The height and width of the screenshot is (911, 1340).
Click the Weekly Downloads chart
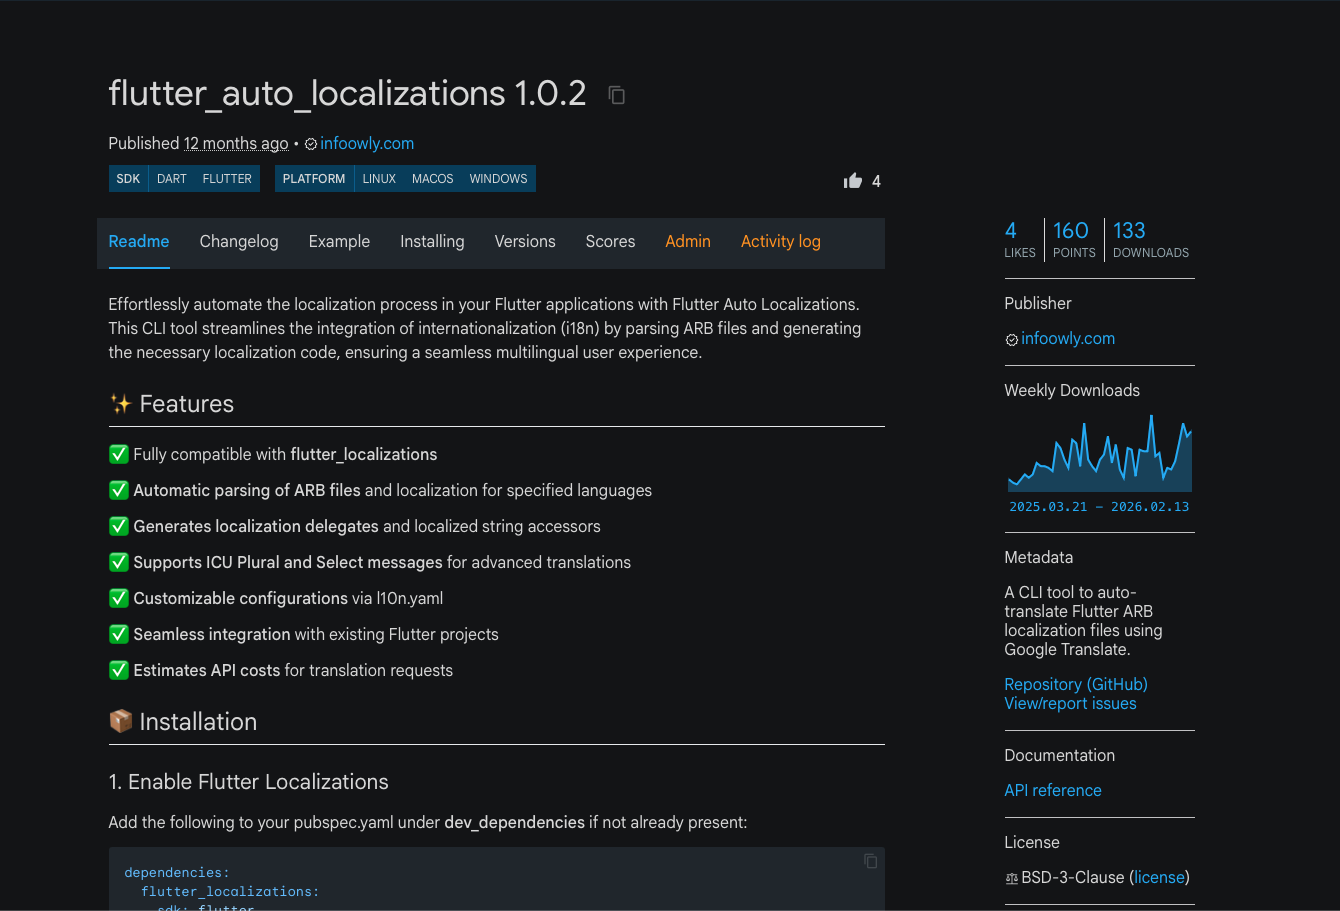(1099, 455)
